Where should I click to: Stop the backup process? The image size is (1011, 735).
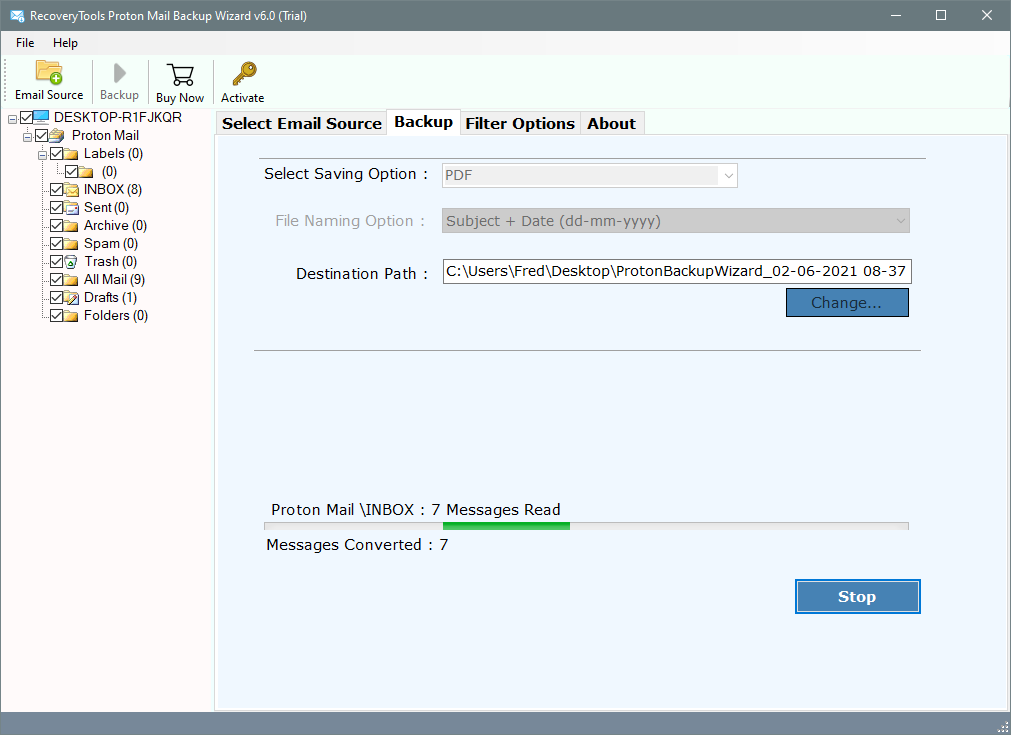tap(858, 597)
